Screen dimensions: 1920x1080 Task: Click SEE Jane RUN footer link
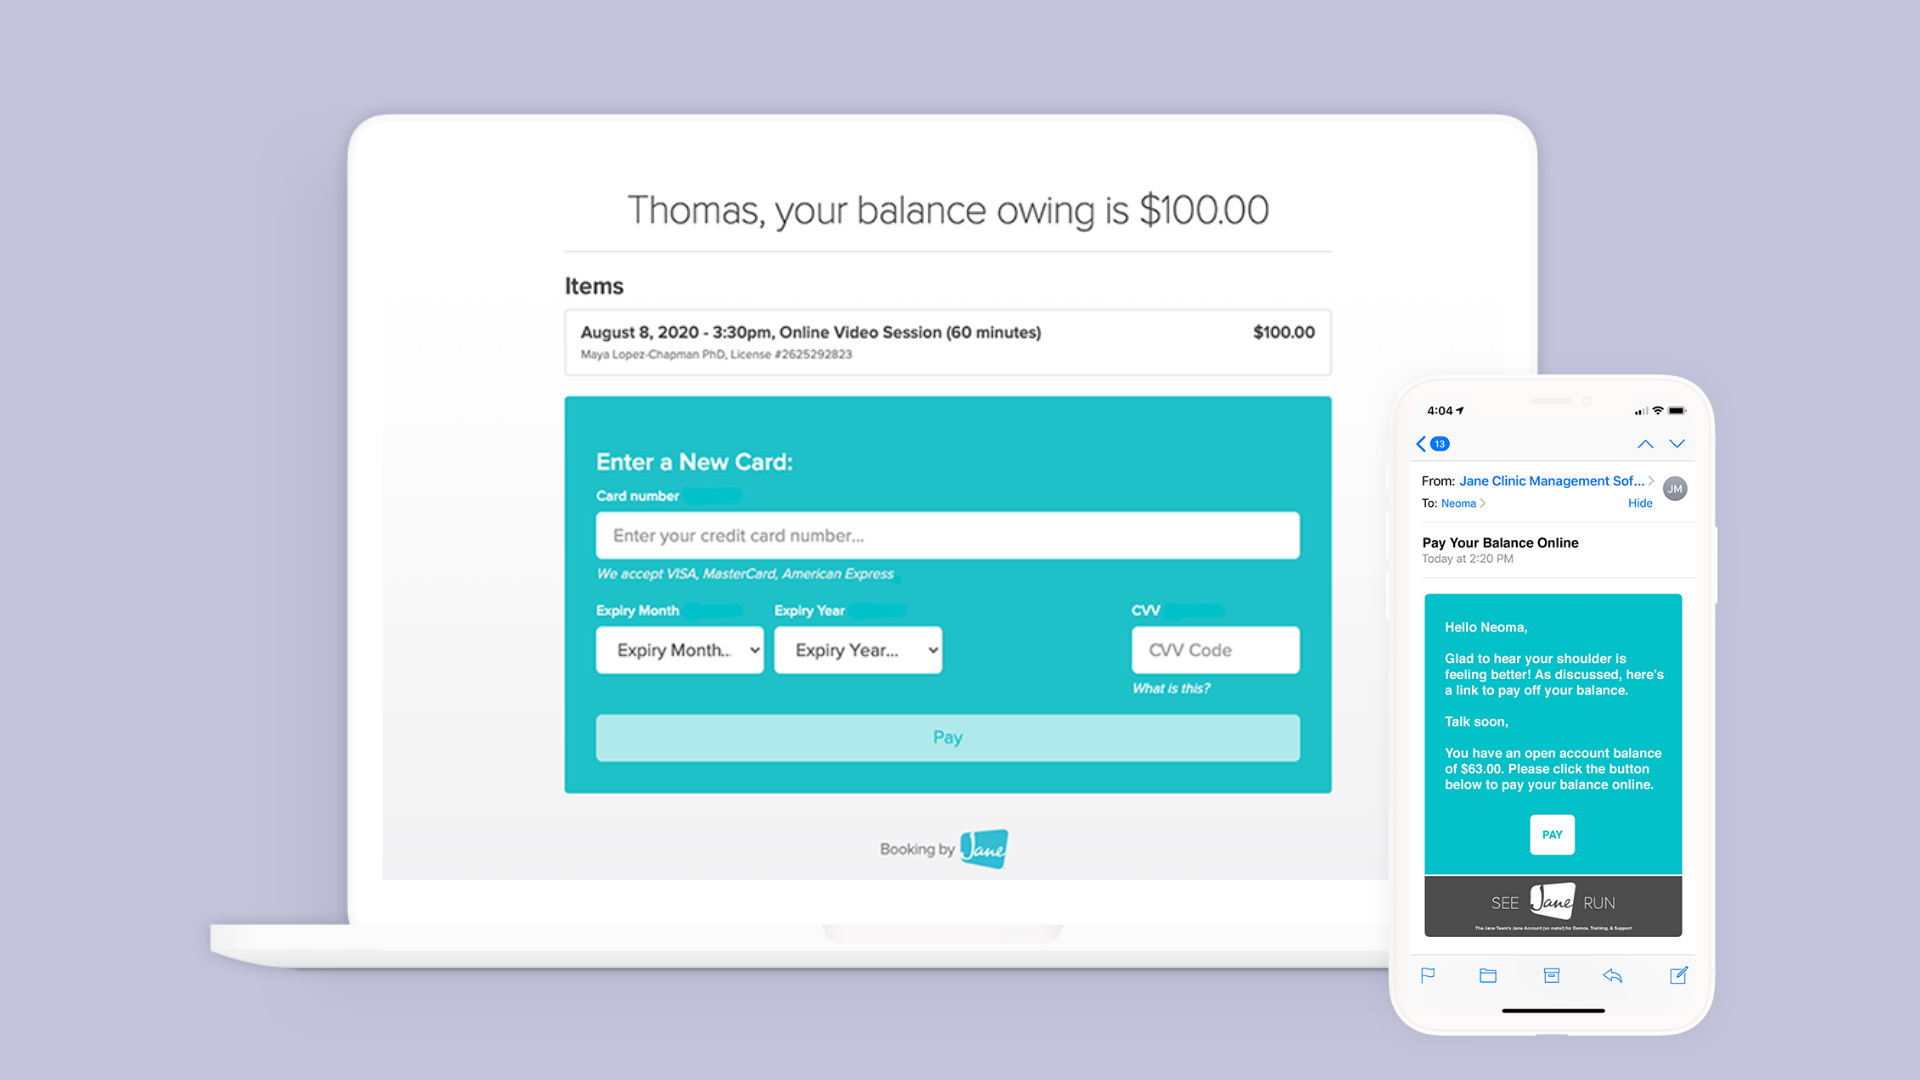pyautogui.click(x=1551, y=902)
